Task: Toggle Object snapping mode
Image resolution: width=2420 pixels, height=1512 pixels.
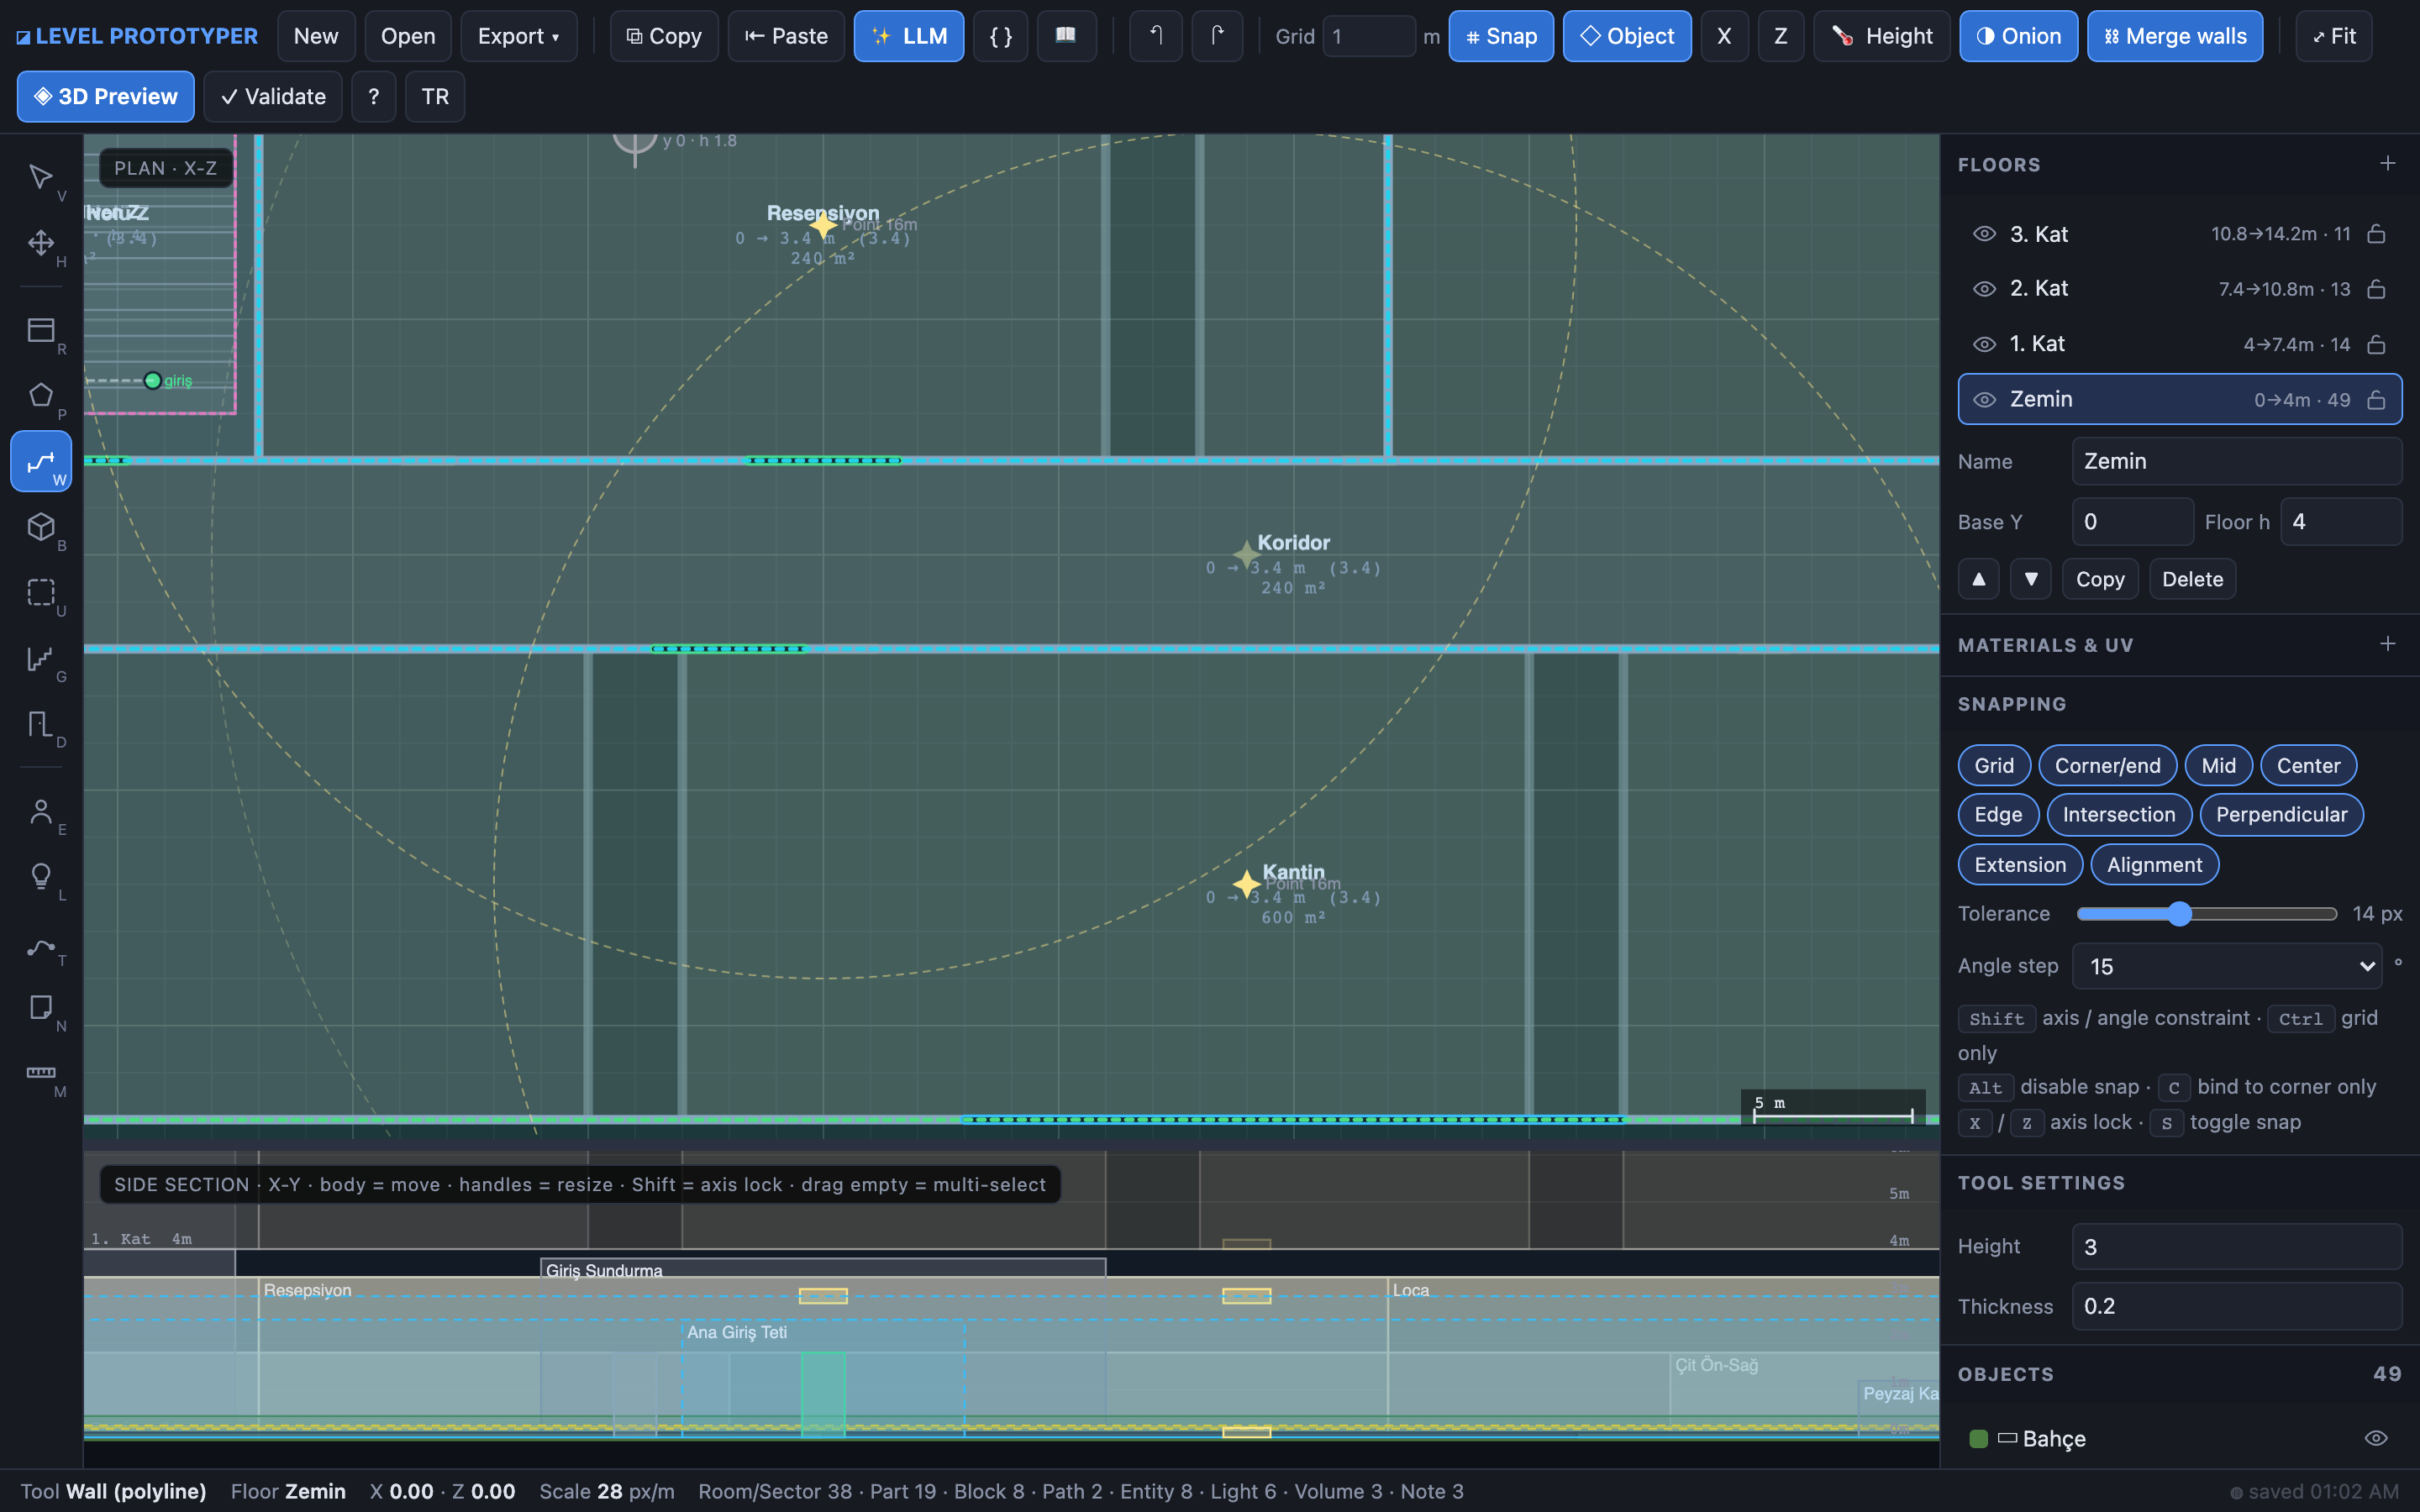Action: 1626,36
